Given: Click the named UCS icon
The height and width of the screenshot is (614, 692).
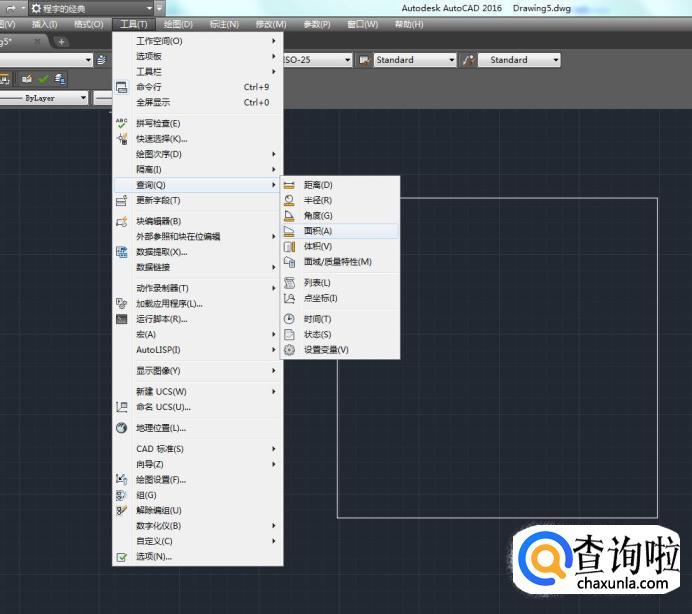Looking at the screenshot, I should [121, 407].
